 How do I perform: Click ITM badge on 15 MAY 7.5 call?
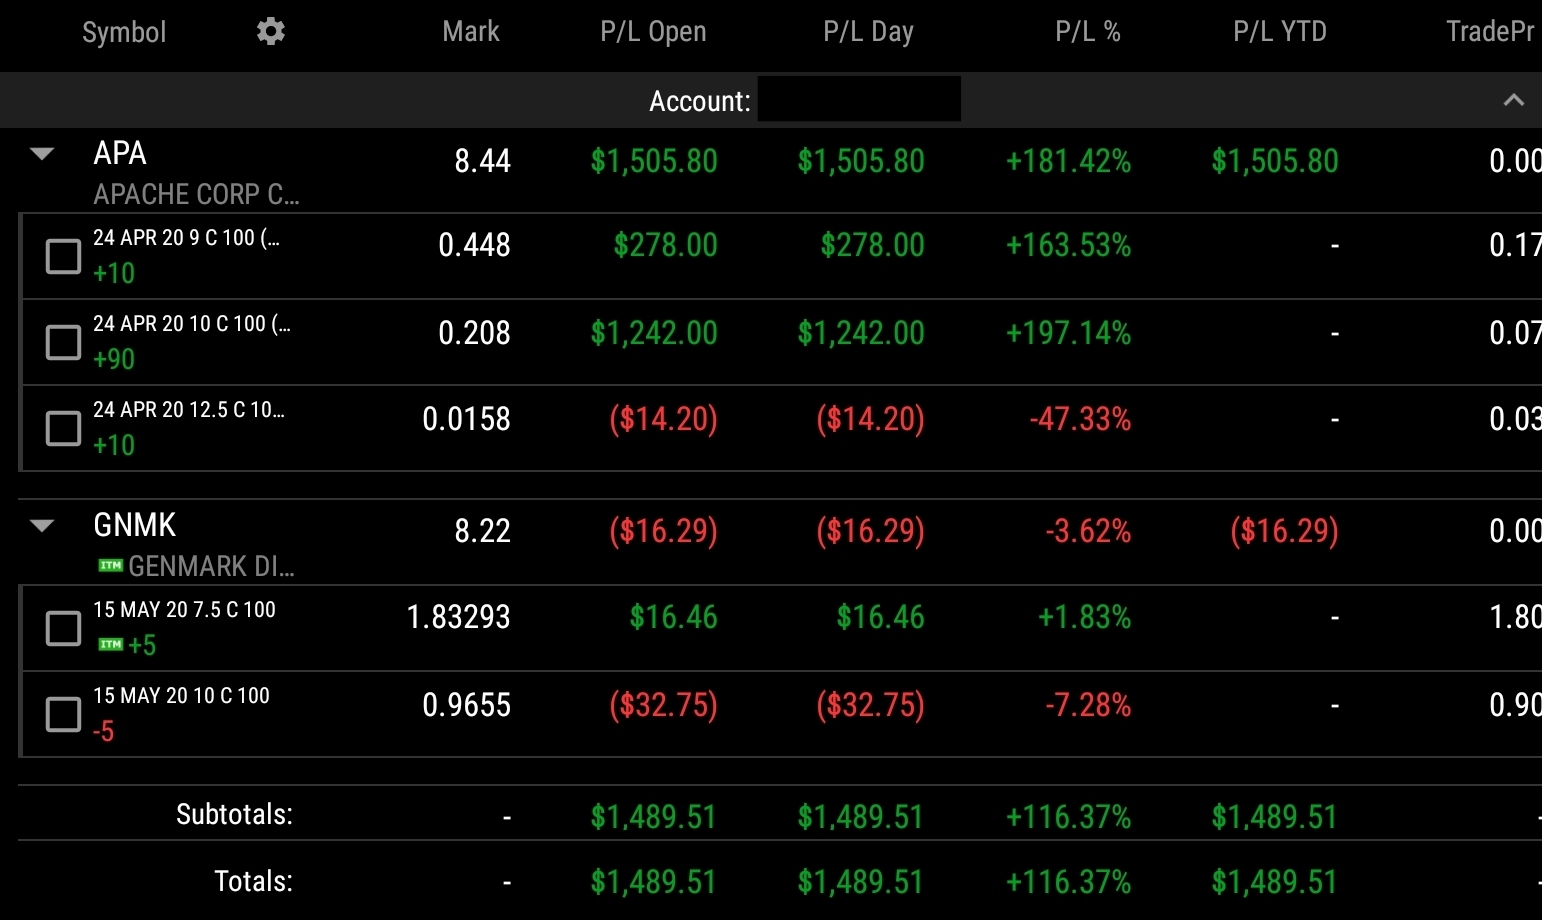(110, 645)
